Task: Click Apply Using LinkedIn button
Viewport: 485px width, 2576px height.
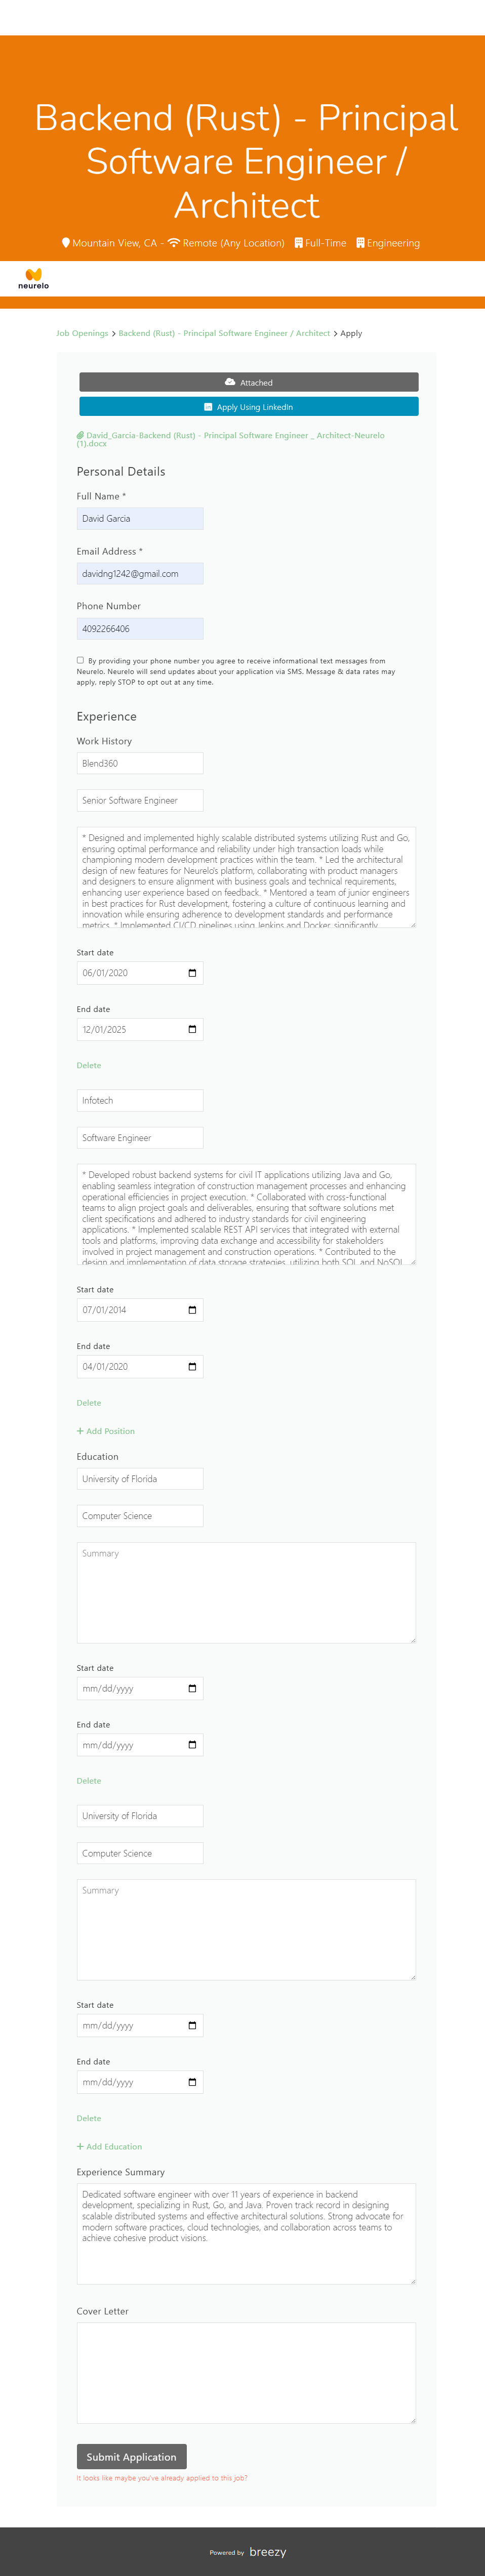Action: [248, 407]
